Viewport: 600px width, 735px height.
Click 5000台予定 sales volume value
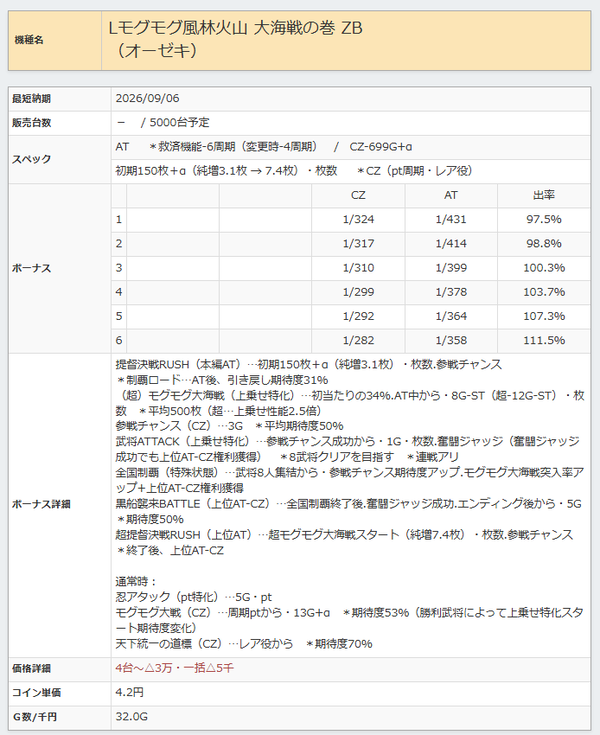pyautogui.click(x=179, y=123)
